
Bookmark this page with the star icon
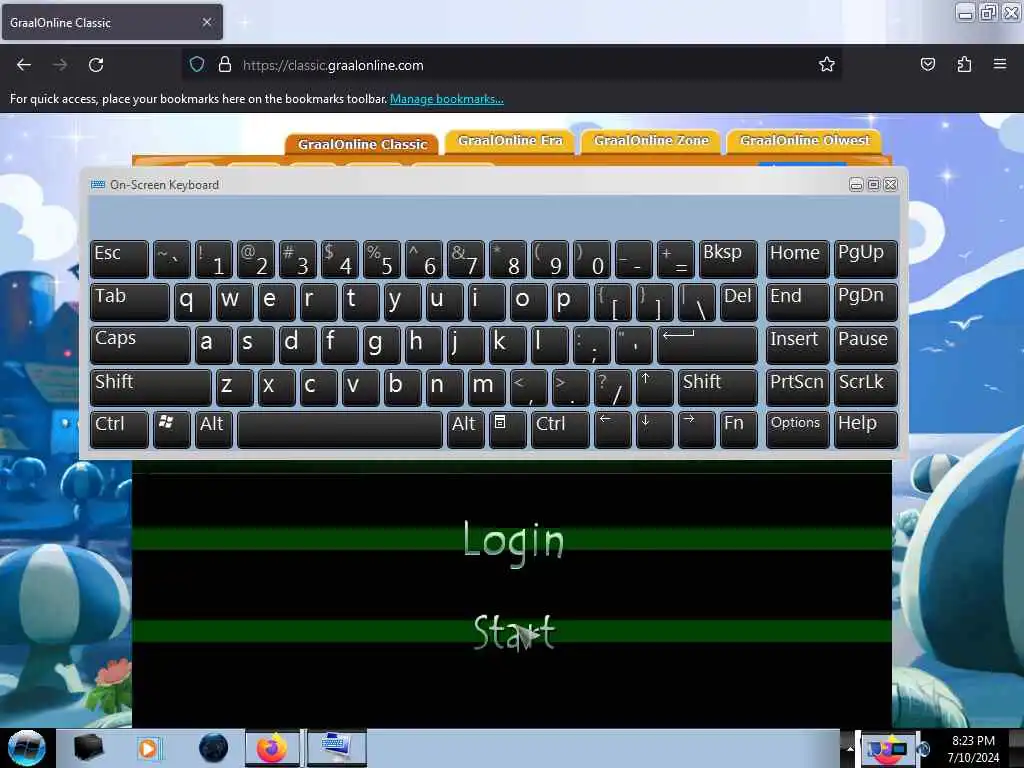coord(826,64)
